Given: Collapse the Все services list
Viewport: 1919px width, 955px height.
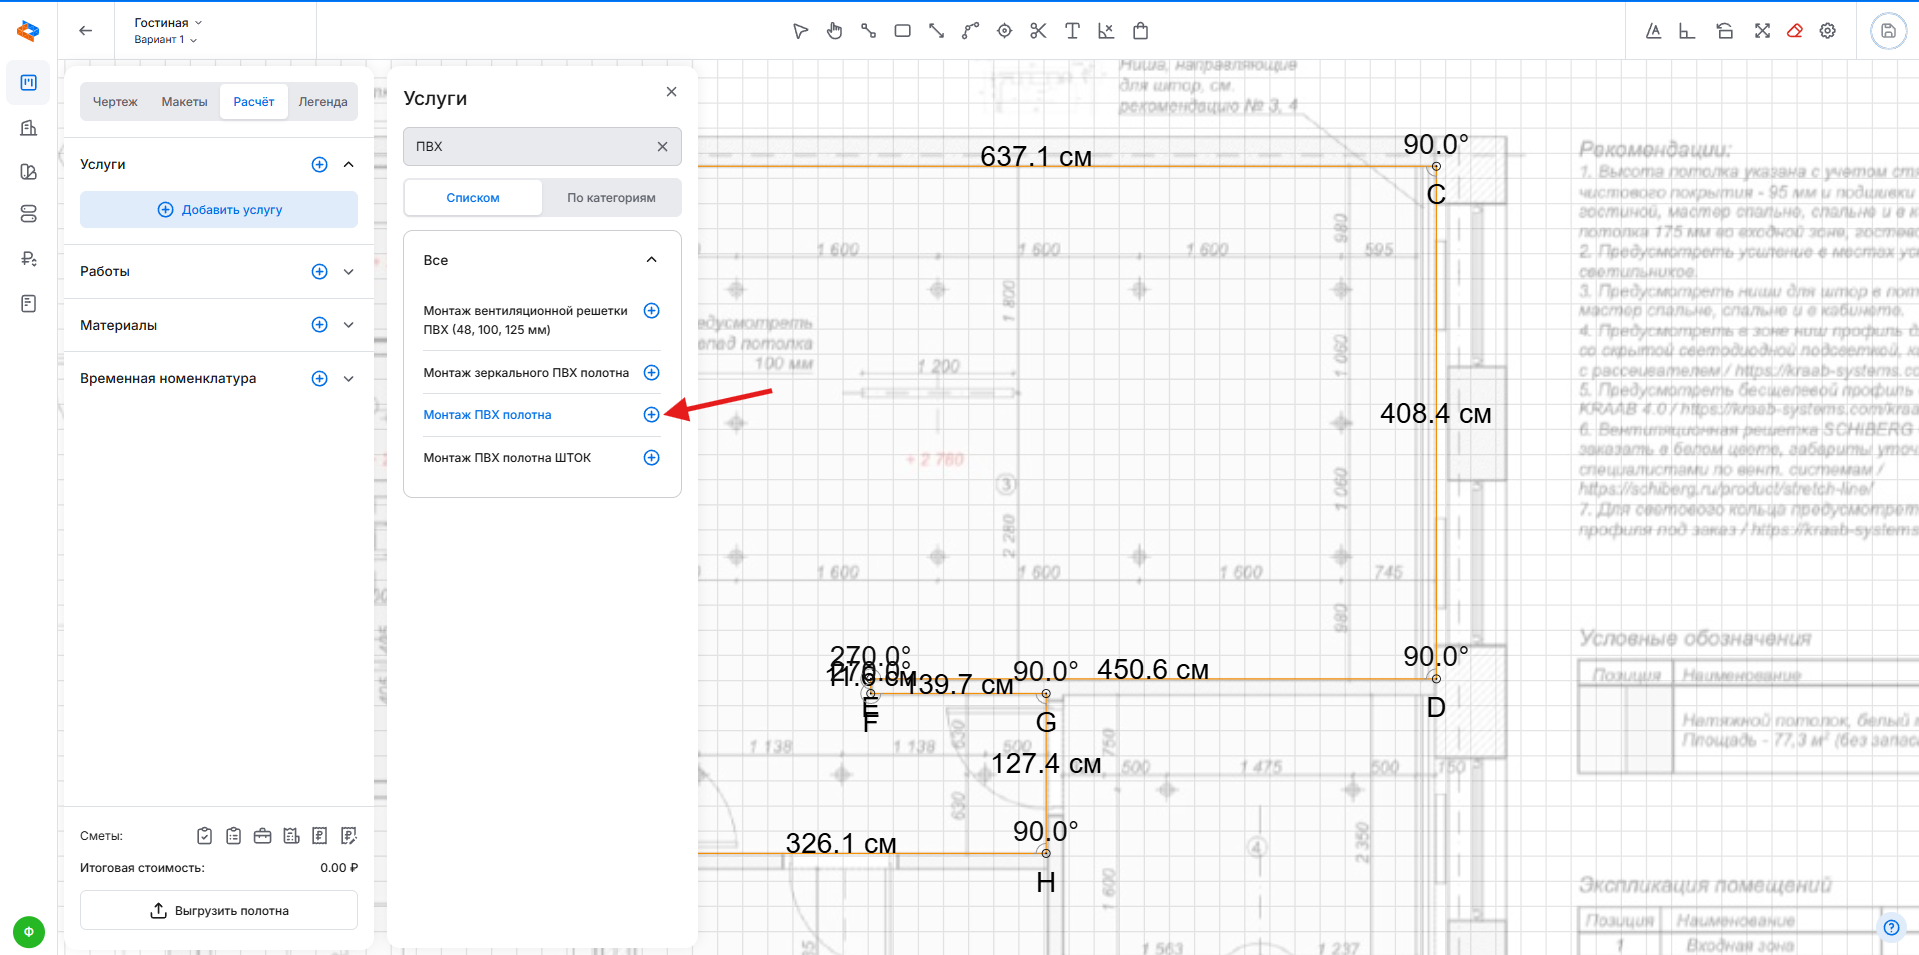Looking at the screenshot, I should click(651, 260).
